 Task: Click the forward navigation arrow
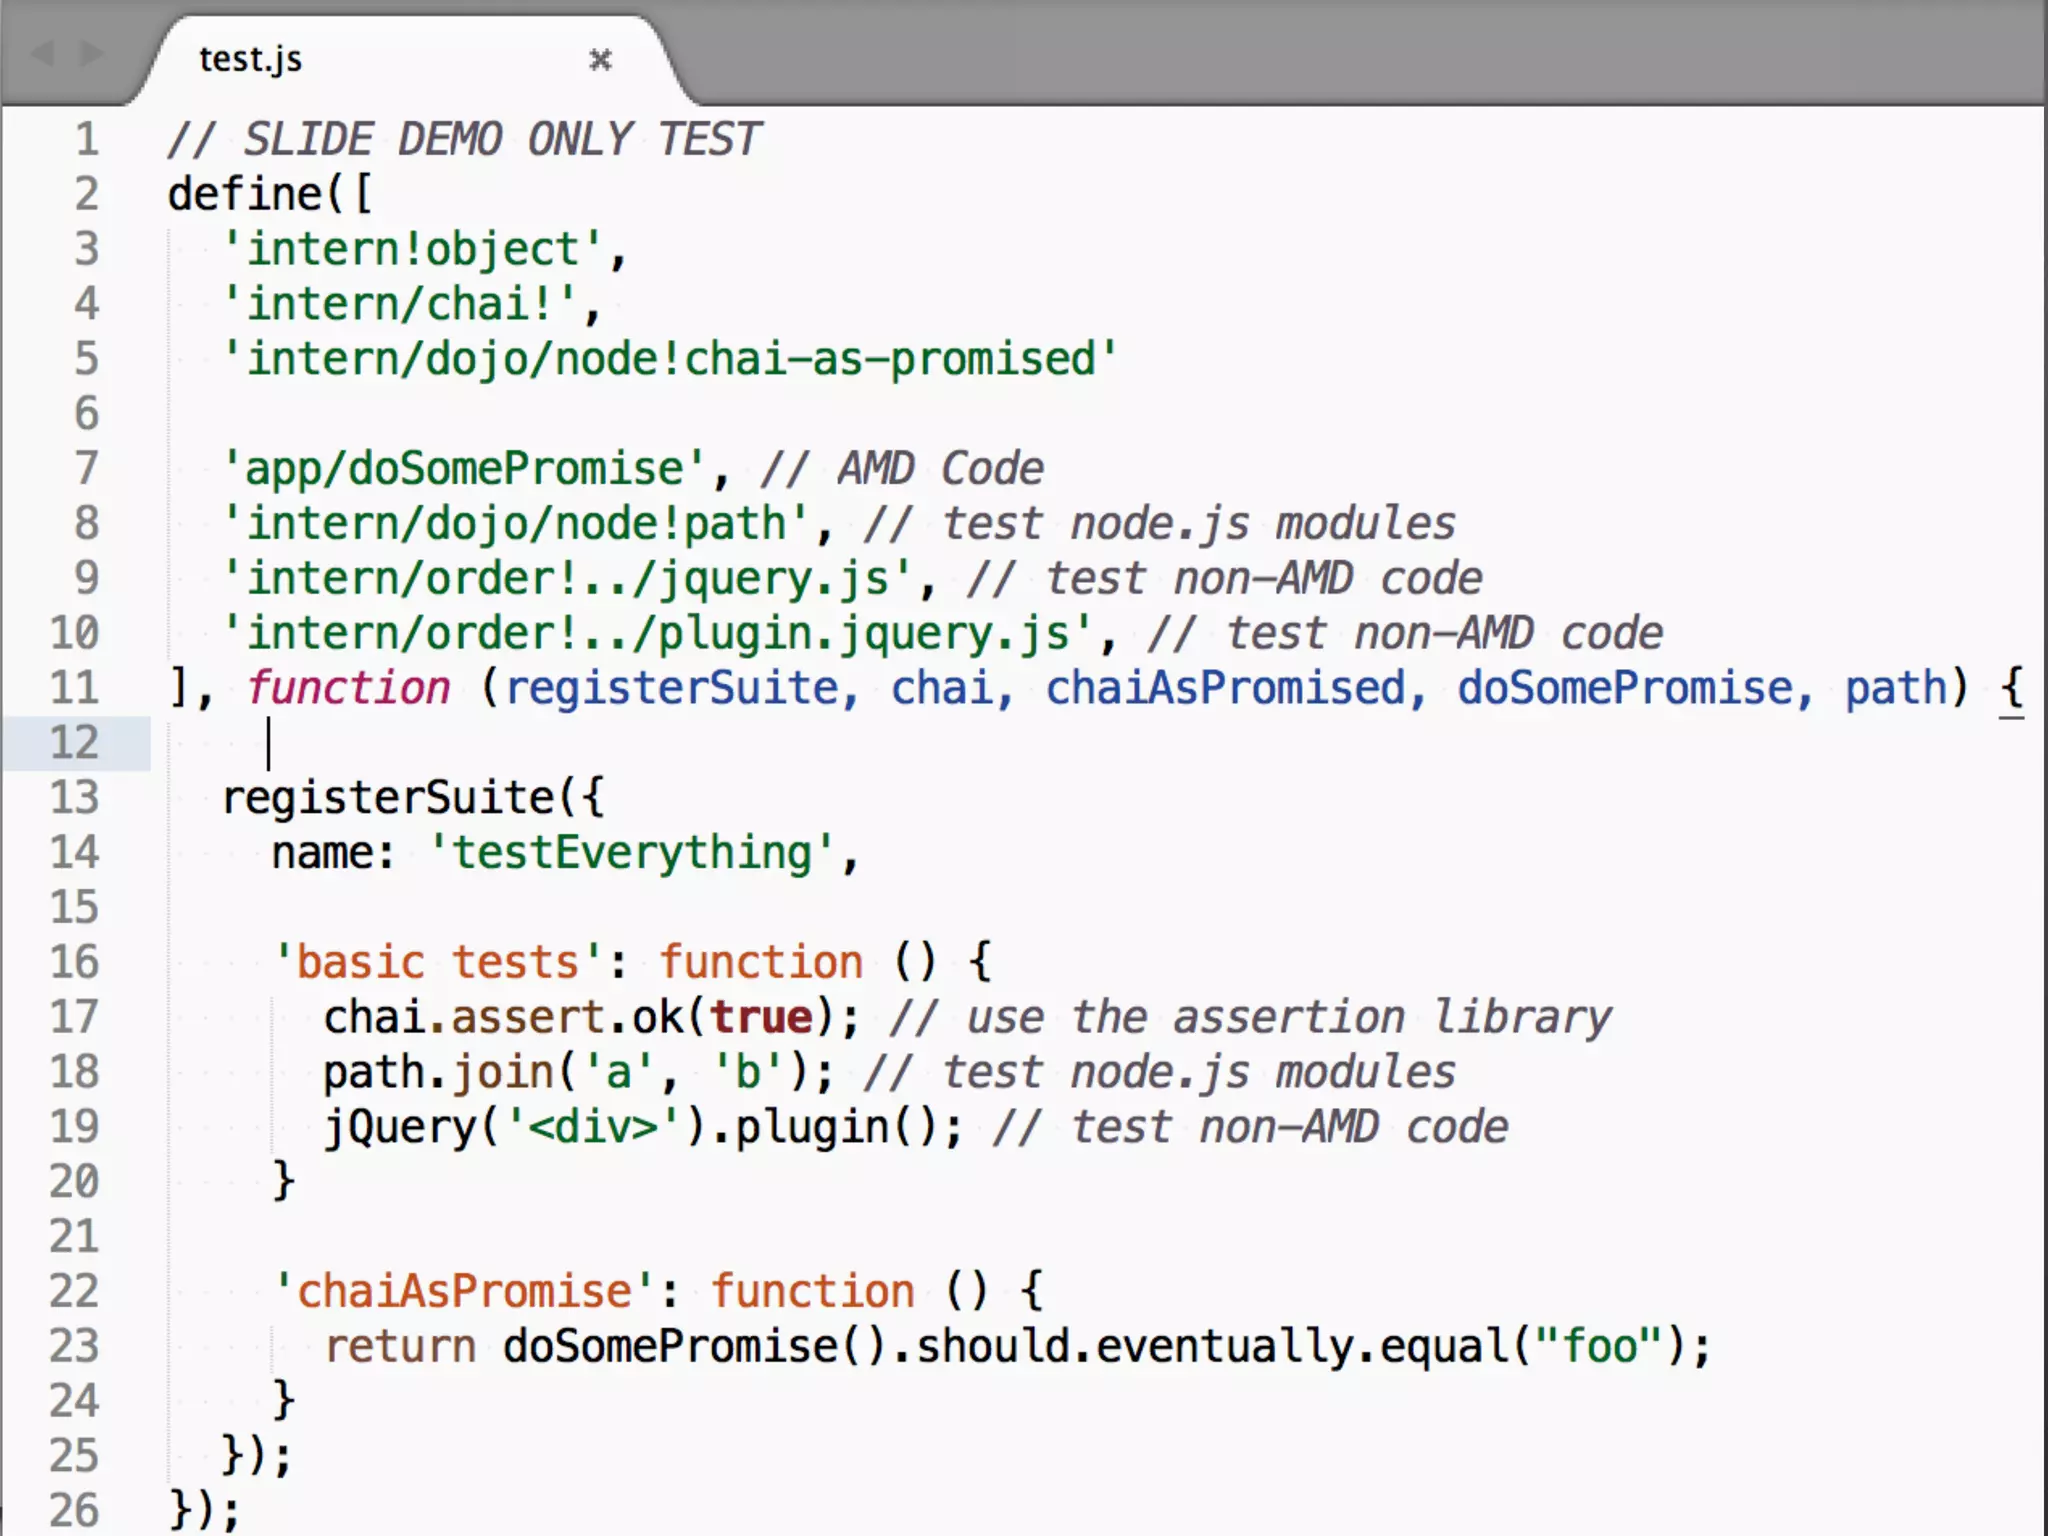pyautogui.click(x=92, y=52)
